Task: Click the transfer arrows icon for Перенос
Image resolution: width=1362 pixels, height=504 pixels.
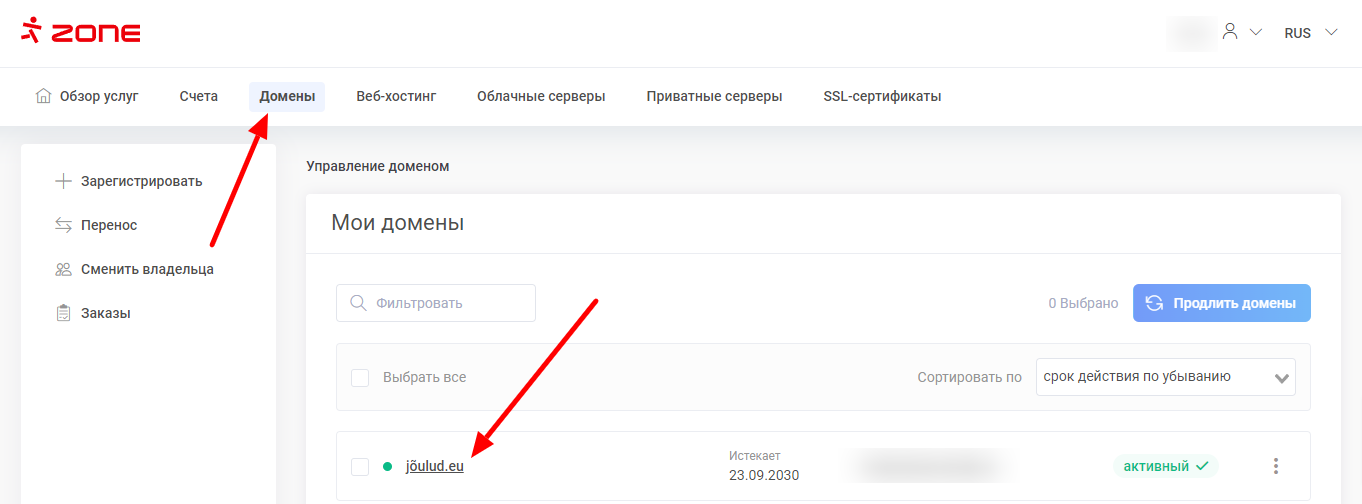Action: click(x=63, y=225)
